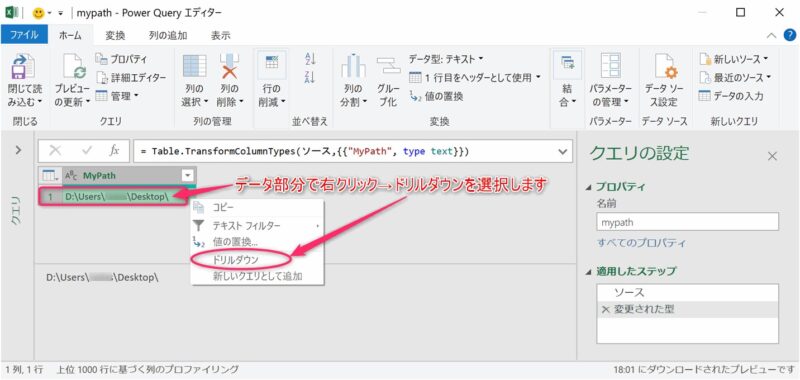Screen dimensions: 800x380
Task: Sort descending with the Z-A icon
Action: [x=310, y=77]
